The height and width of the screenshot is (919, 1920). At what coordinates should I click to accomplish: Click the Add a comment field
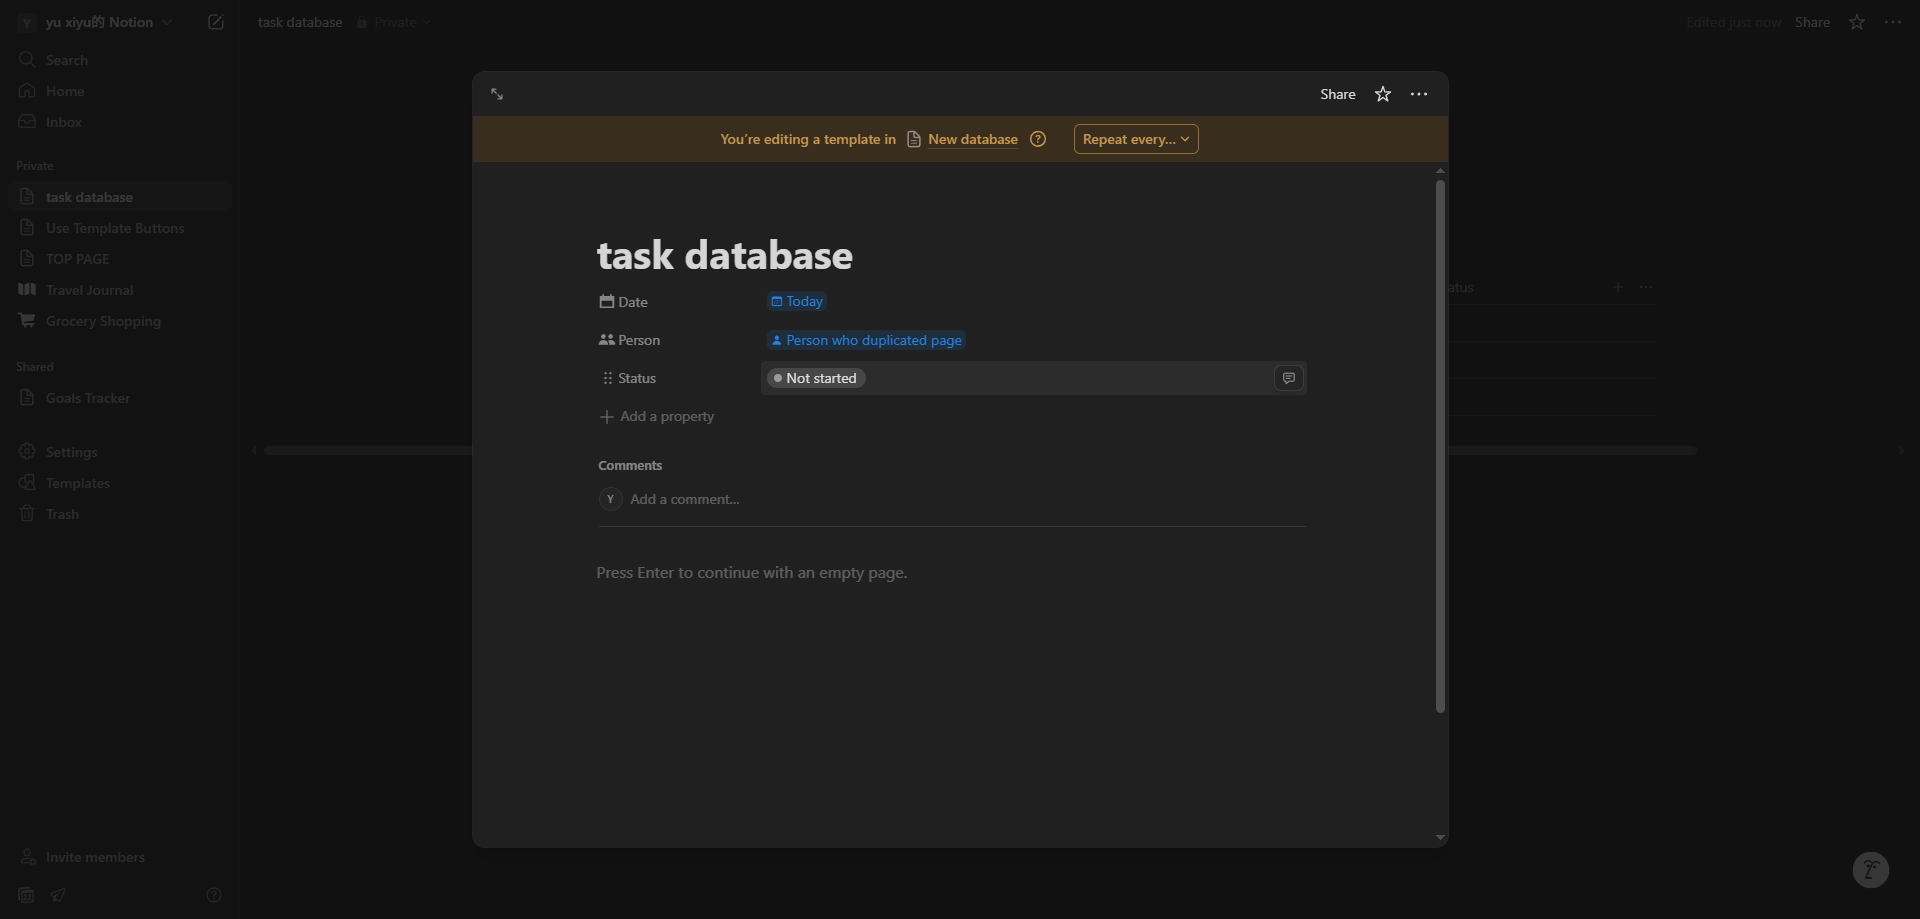coord(685,499)
